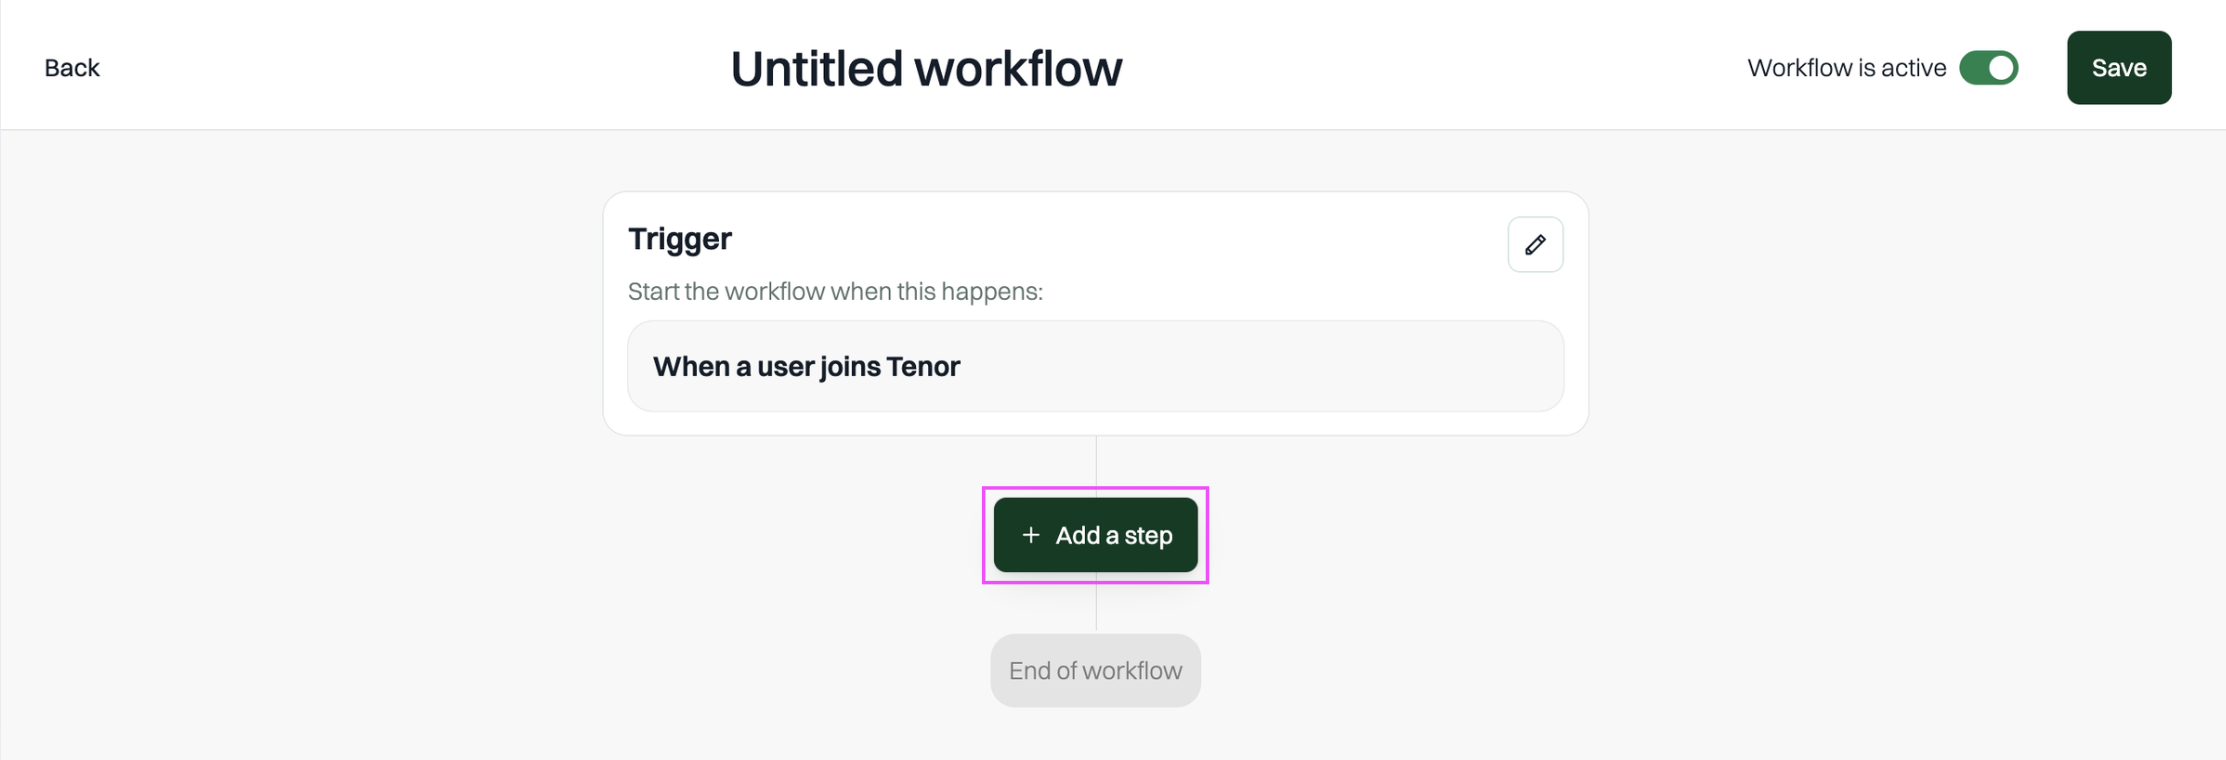Select the When a user joins Tenor trigger

(x=1095, y=366)
